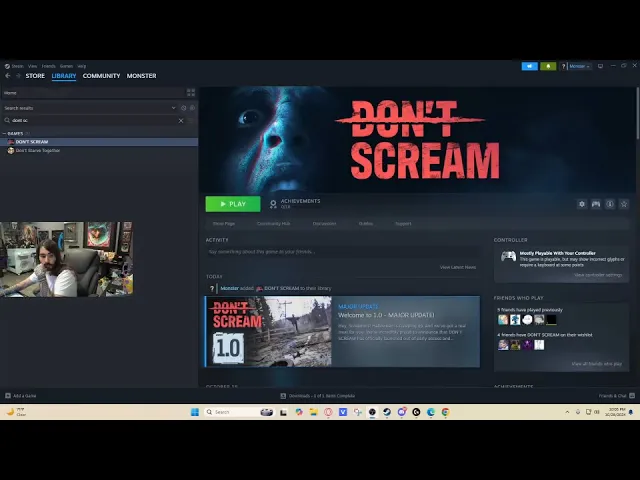Open controller configuration icon
The height and width of the screenshot is (480, 640).
point(596,204)
